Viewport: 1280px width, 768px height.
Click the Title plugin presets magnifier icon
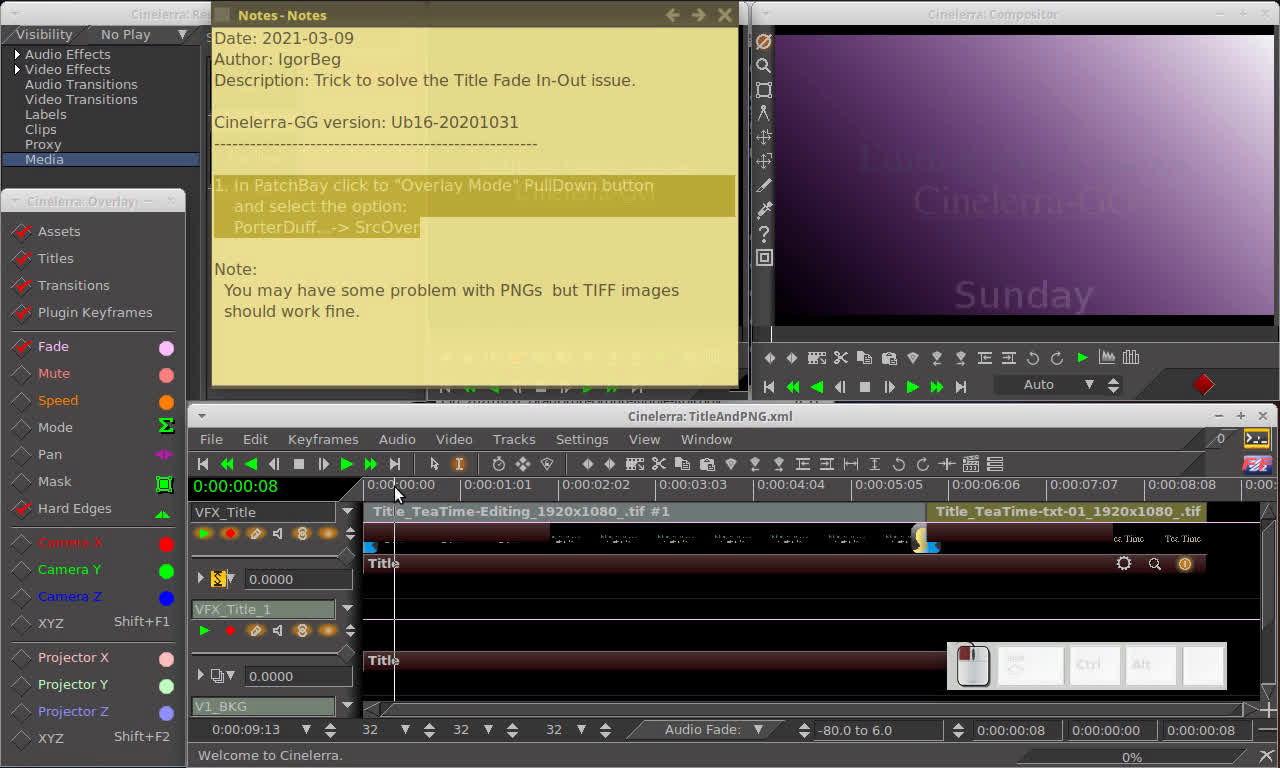(x=1155, y=564)
